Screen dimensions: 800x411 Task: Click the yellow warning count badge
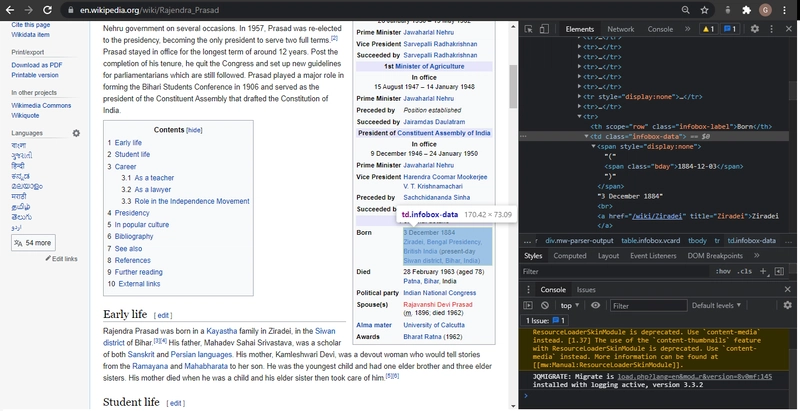click(708, 29)
